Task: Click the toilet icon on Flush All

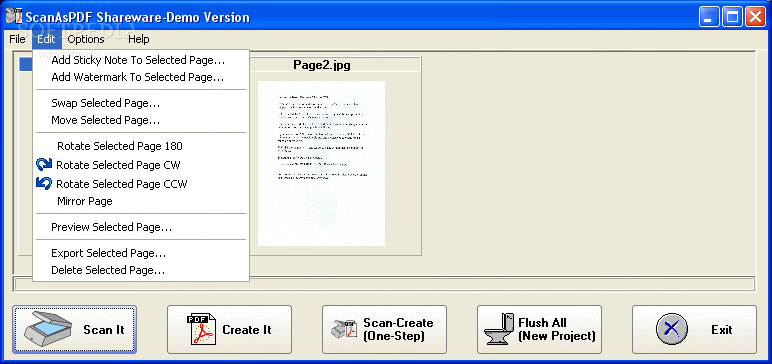Action: [500, 329]
